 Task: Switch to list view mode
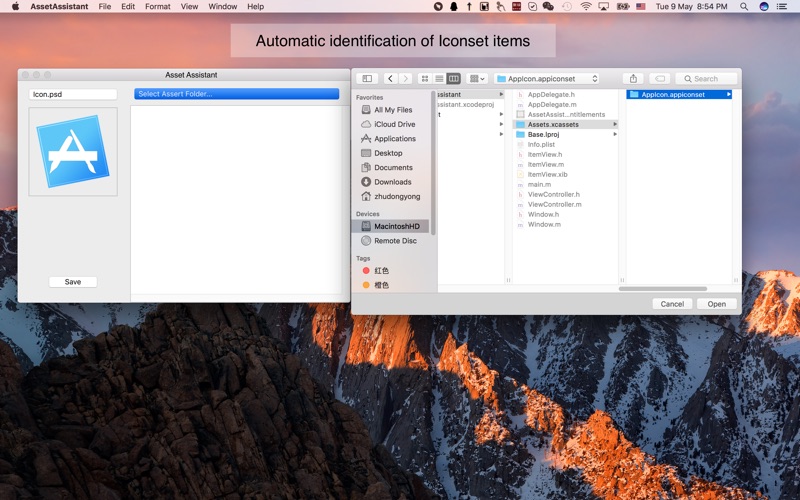point(439,78)
